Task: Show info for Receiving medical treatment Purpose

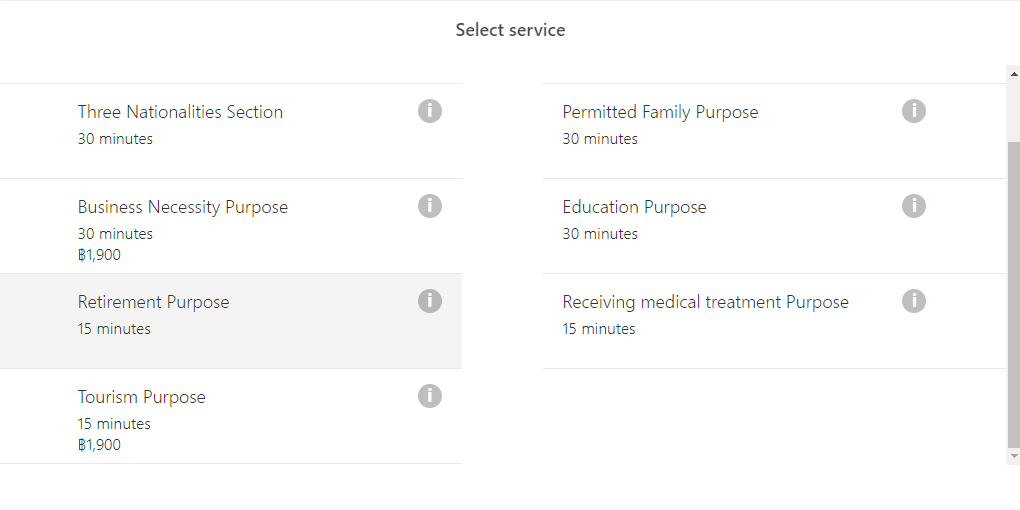Action: (913, 301)
